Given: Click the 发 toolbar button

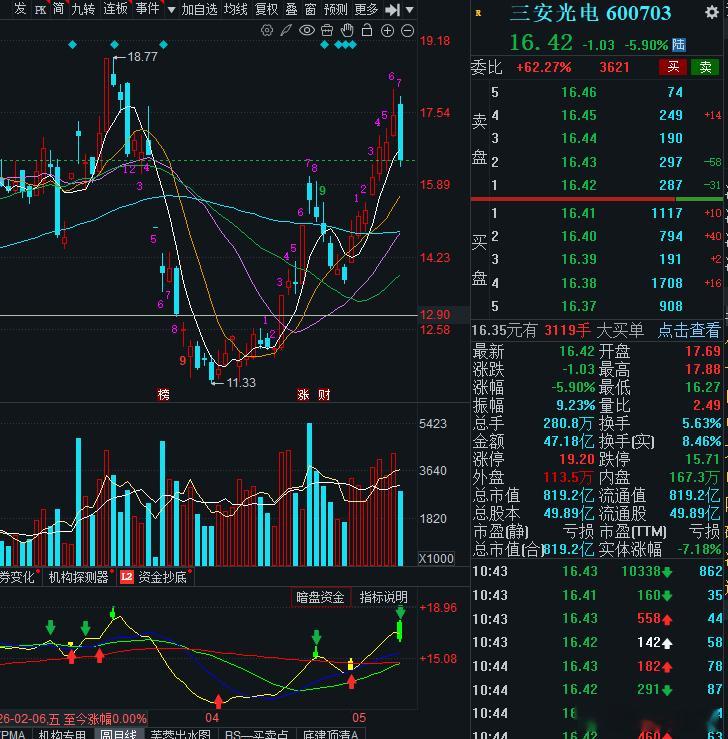Looking at the screenshot, I should click(x=20, y=9).
